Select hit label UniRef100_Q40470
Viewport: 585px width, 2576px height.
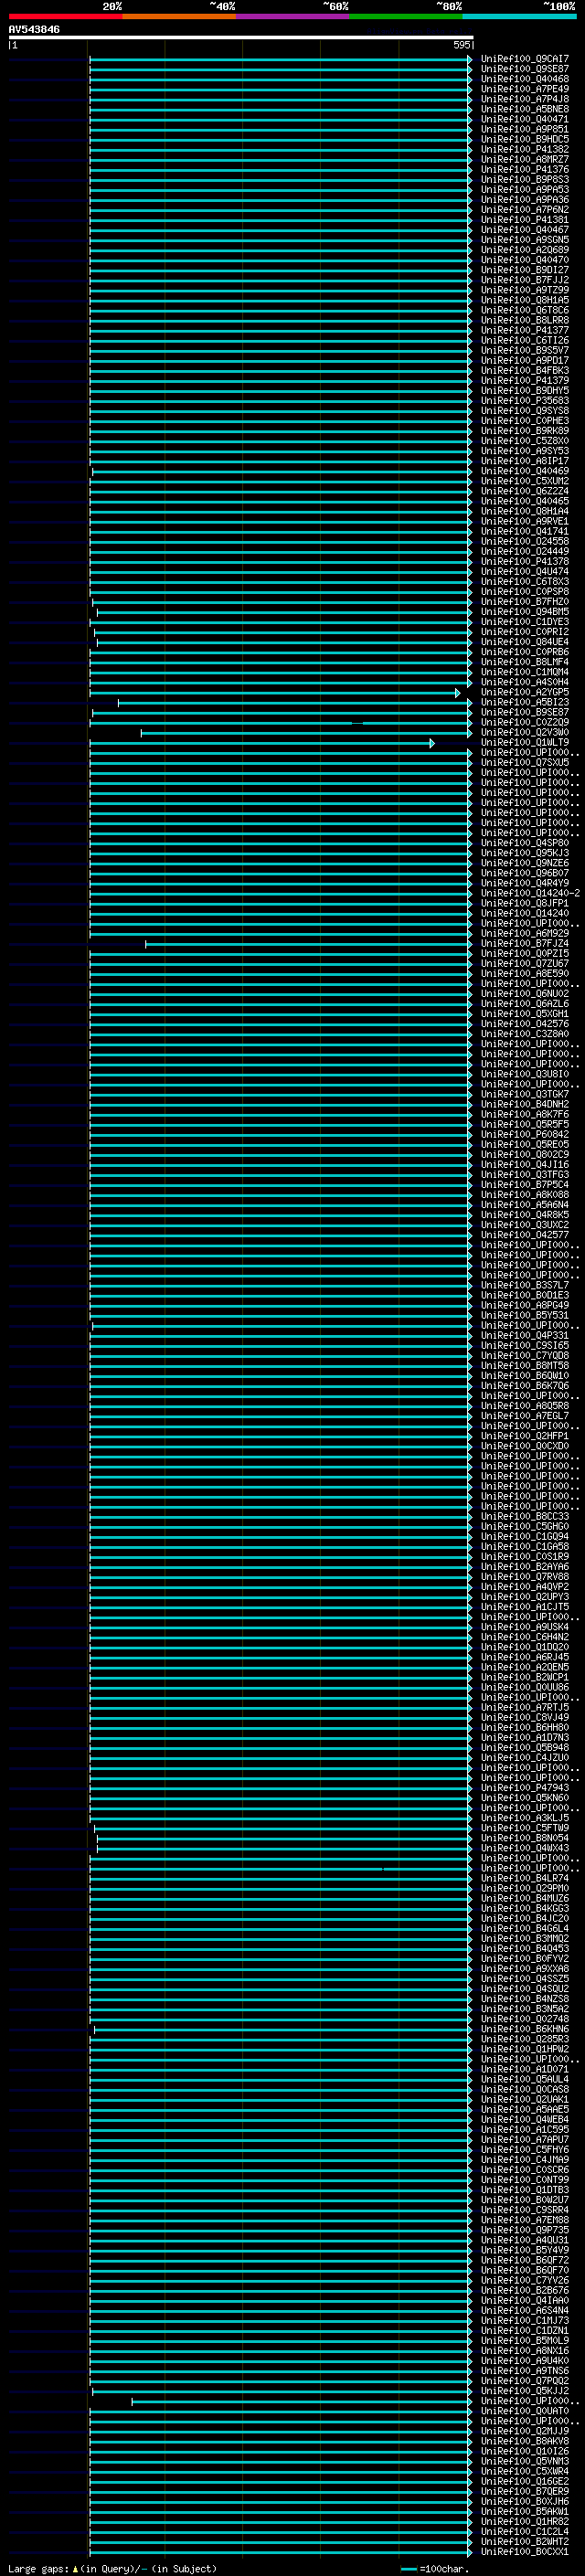[524, 260]
